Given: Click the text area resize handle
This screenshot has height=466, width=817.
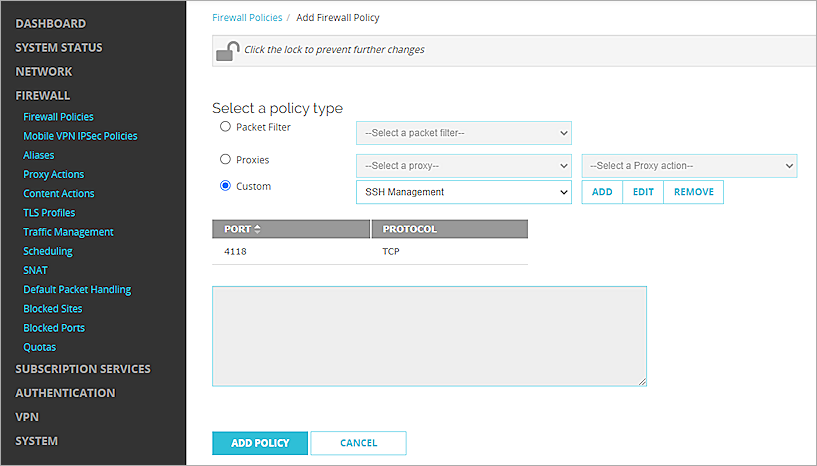Looking at the screenshot, I should click(642, 382).
